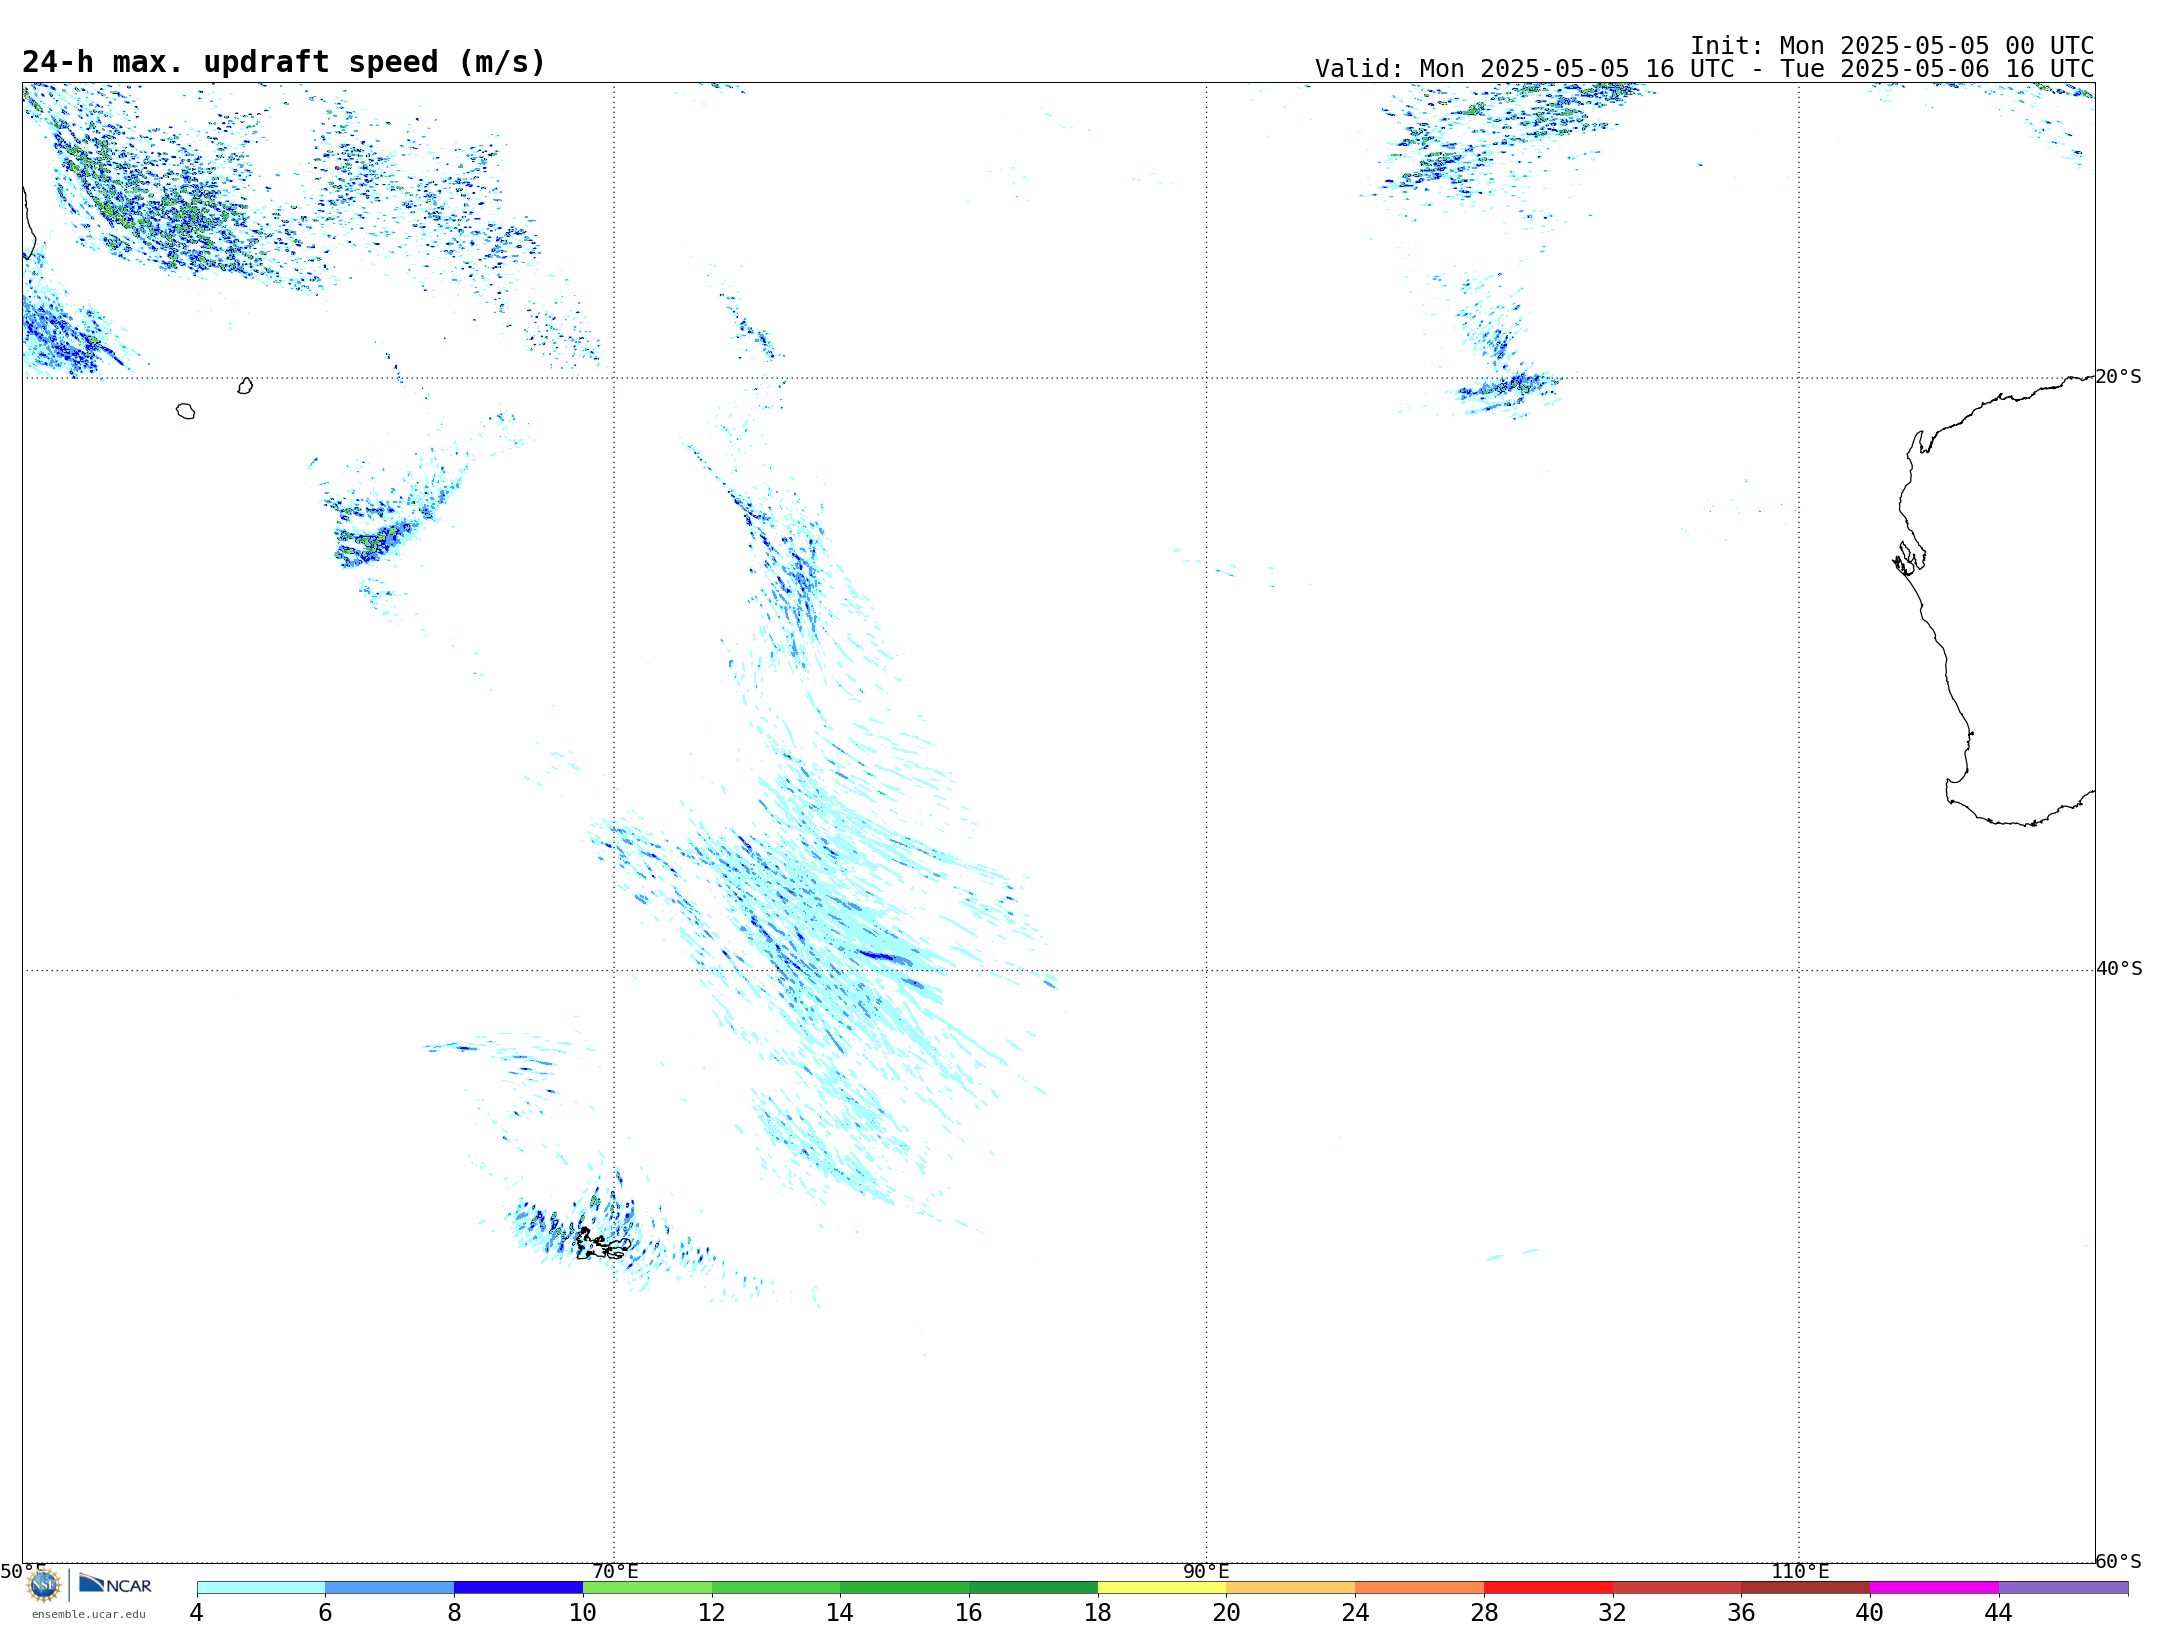
Task: Select the light cyan 4–6 m/s swatch
Action: 261,1587
